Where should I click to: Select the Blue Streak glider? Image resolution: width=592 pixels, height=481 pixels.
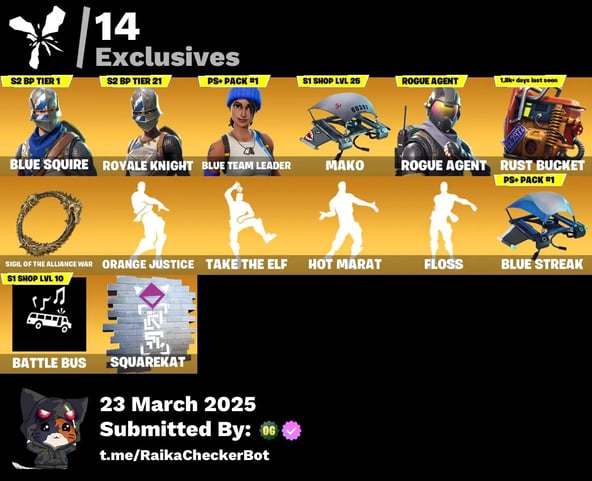tap(542, 225)
